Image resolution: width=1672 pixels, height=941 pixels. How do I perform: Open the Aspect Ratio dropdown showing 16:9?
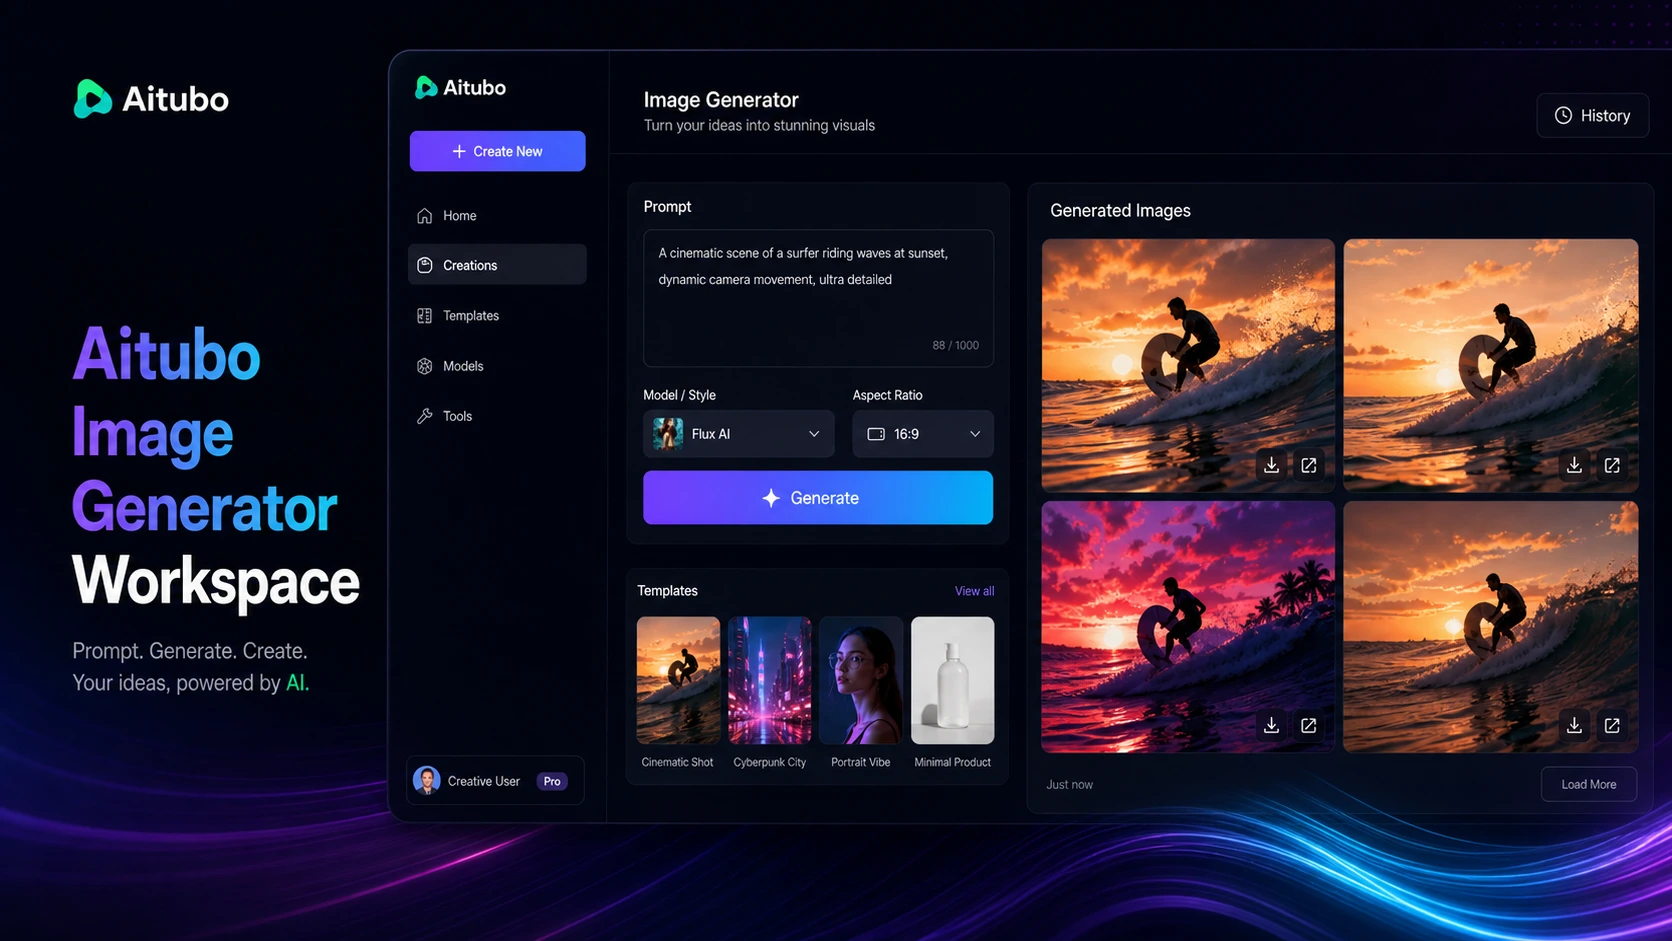(x=923, y=434)
